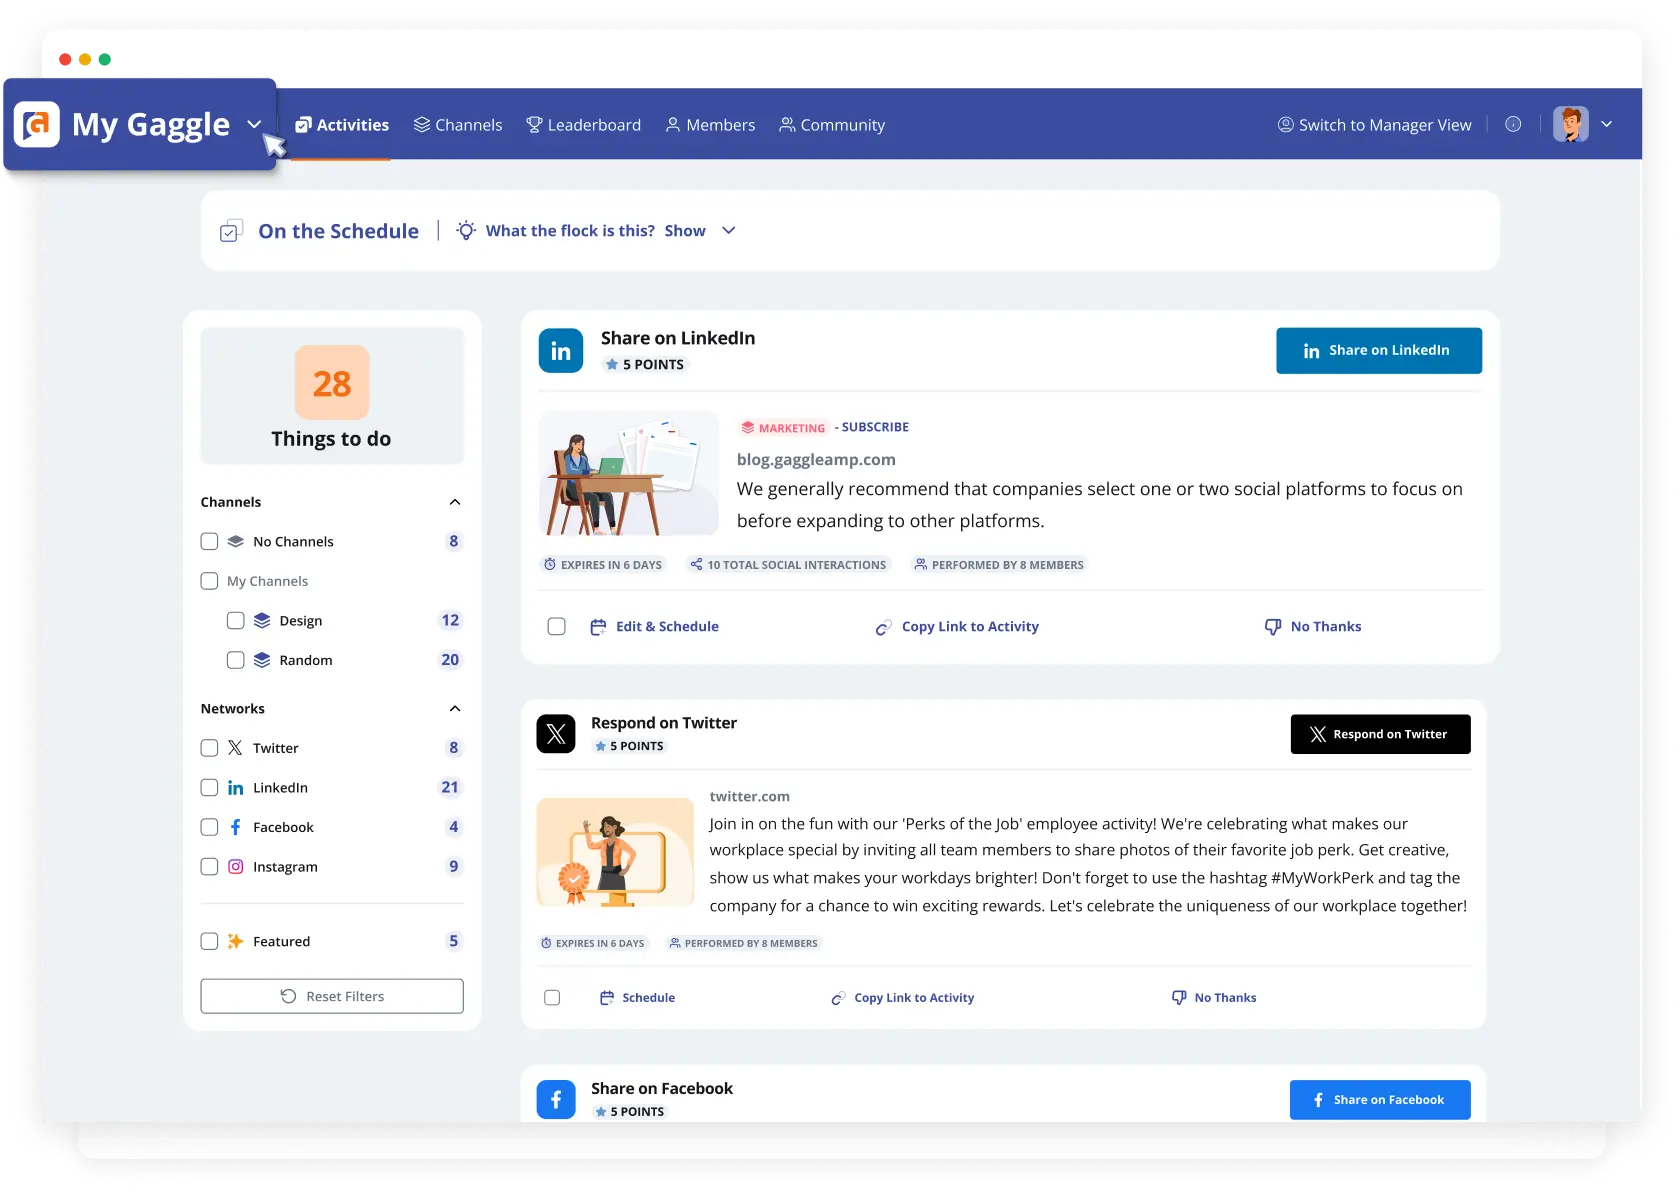This screenshot has width=1680, height=1199.
Task: Click the twitter.com source text
Action: pyautogui.click(x=750, y=797)
